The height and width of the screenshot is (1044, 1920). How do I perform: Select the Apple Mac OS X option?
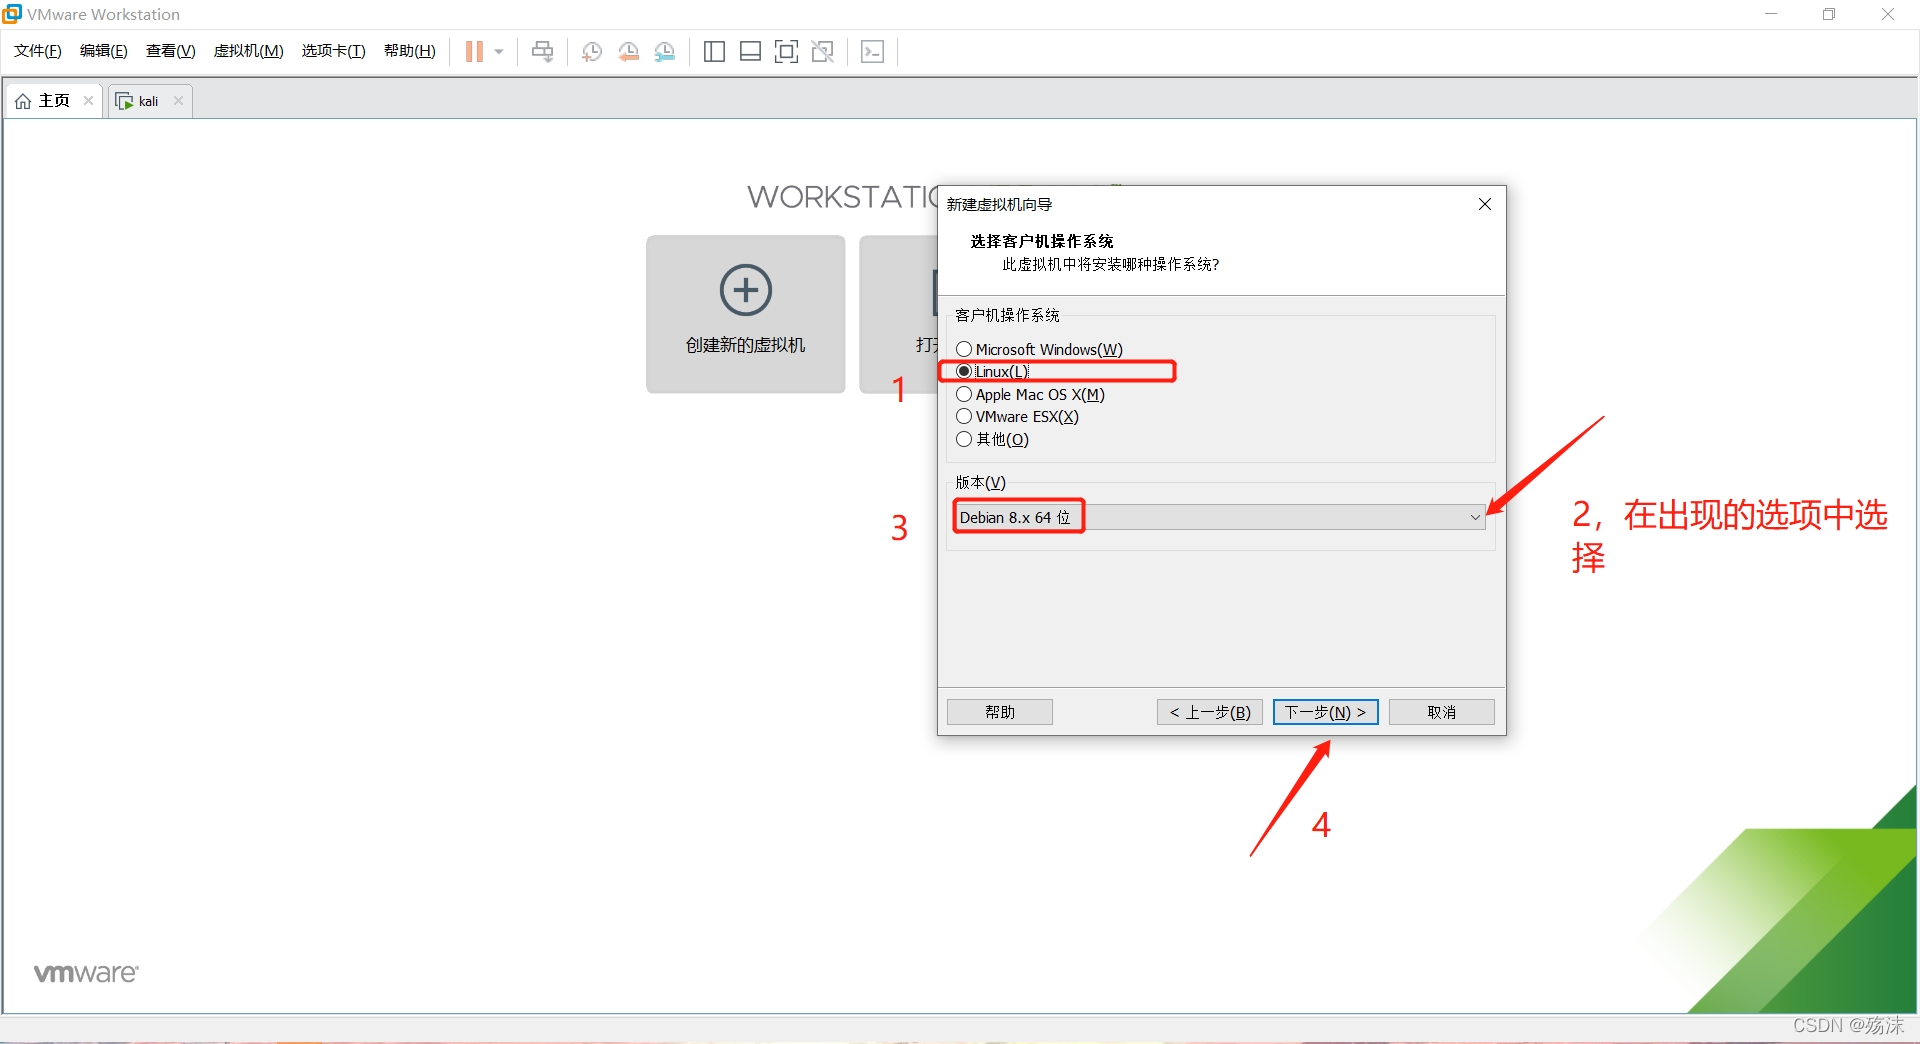[x=964, y=394]
